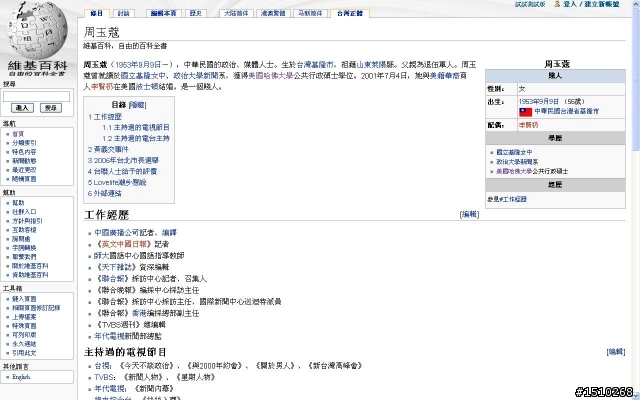Open 上傳檔案 upload file link
The image size is (640, 400).
24,317
